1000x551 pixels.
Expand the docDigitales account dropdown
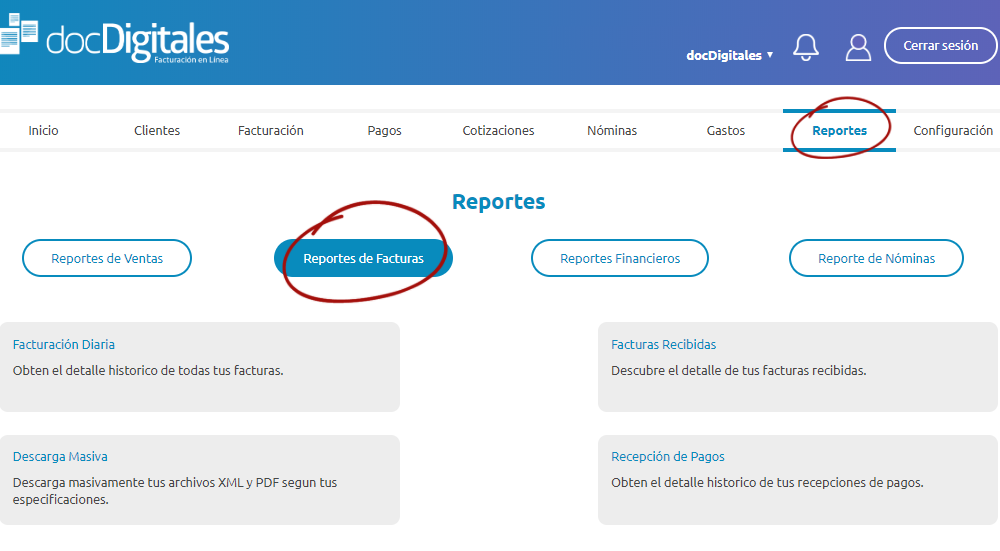(730, 55)
